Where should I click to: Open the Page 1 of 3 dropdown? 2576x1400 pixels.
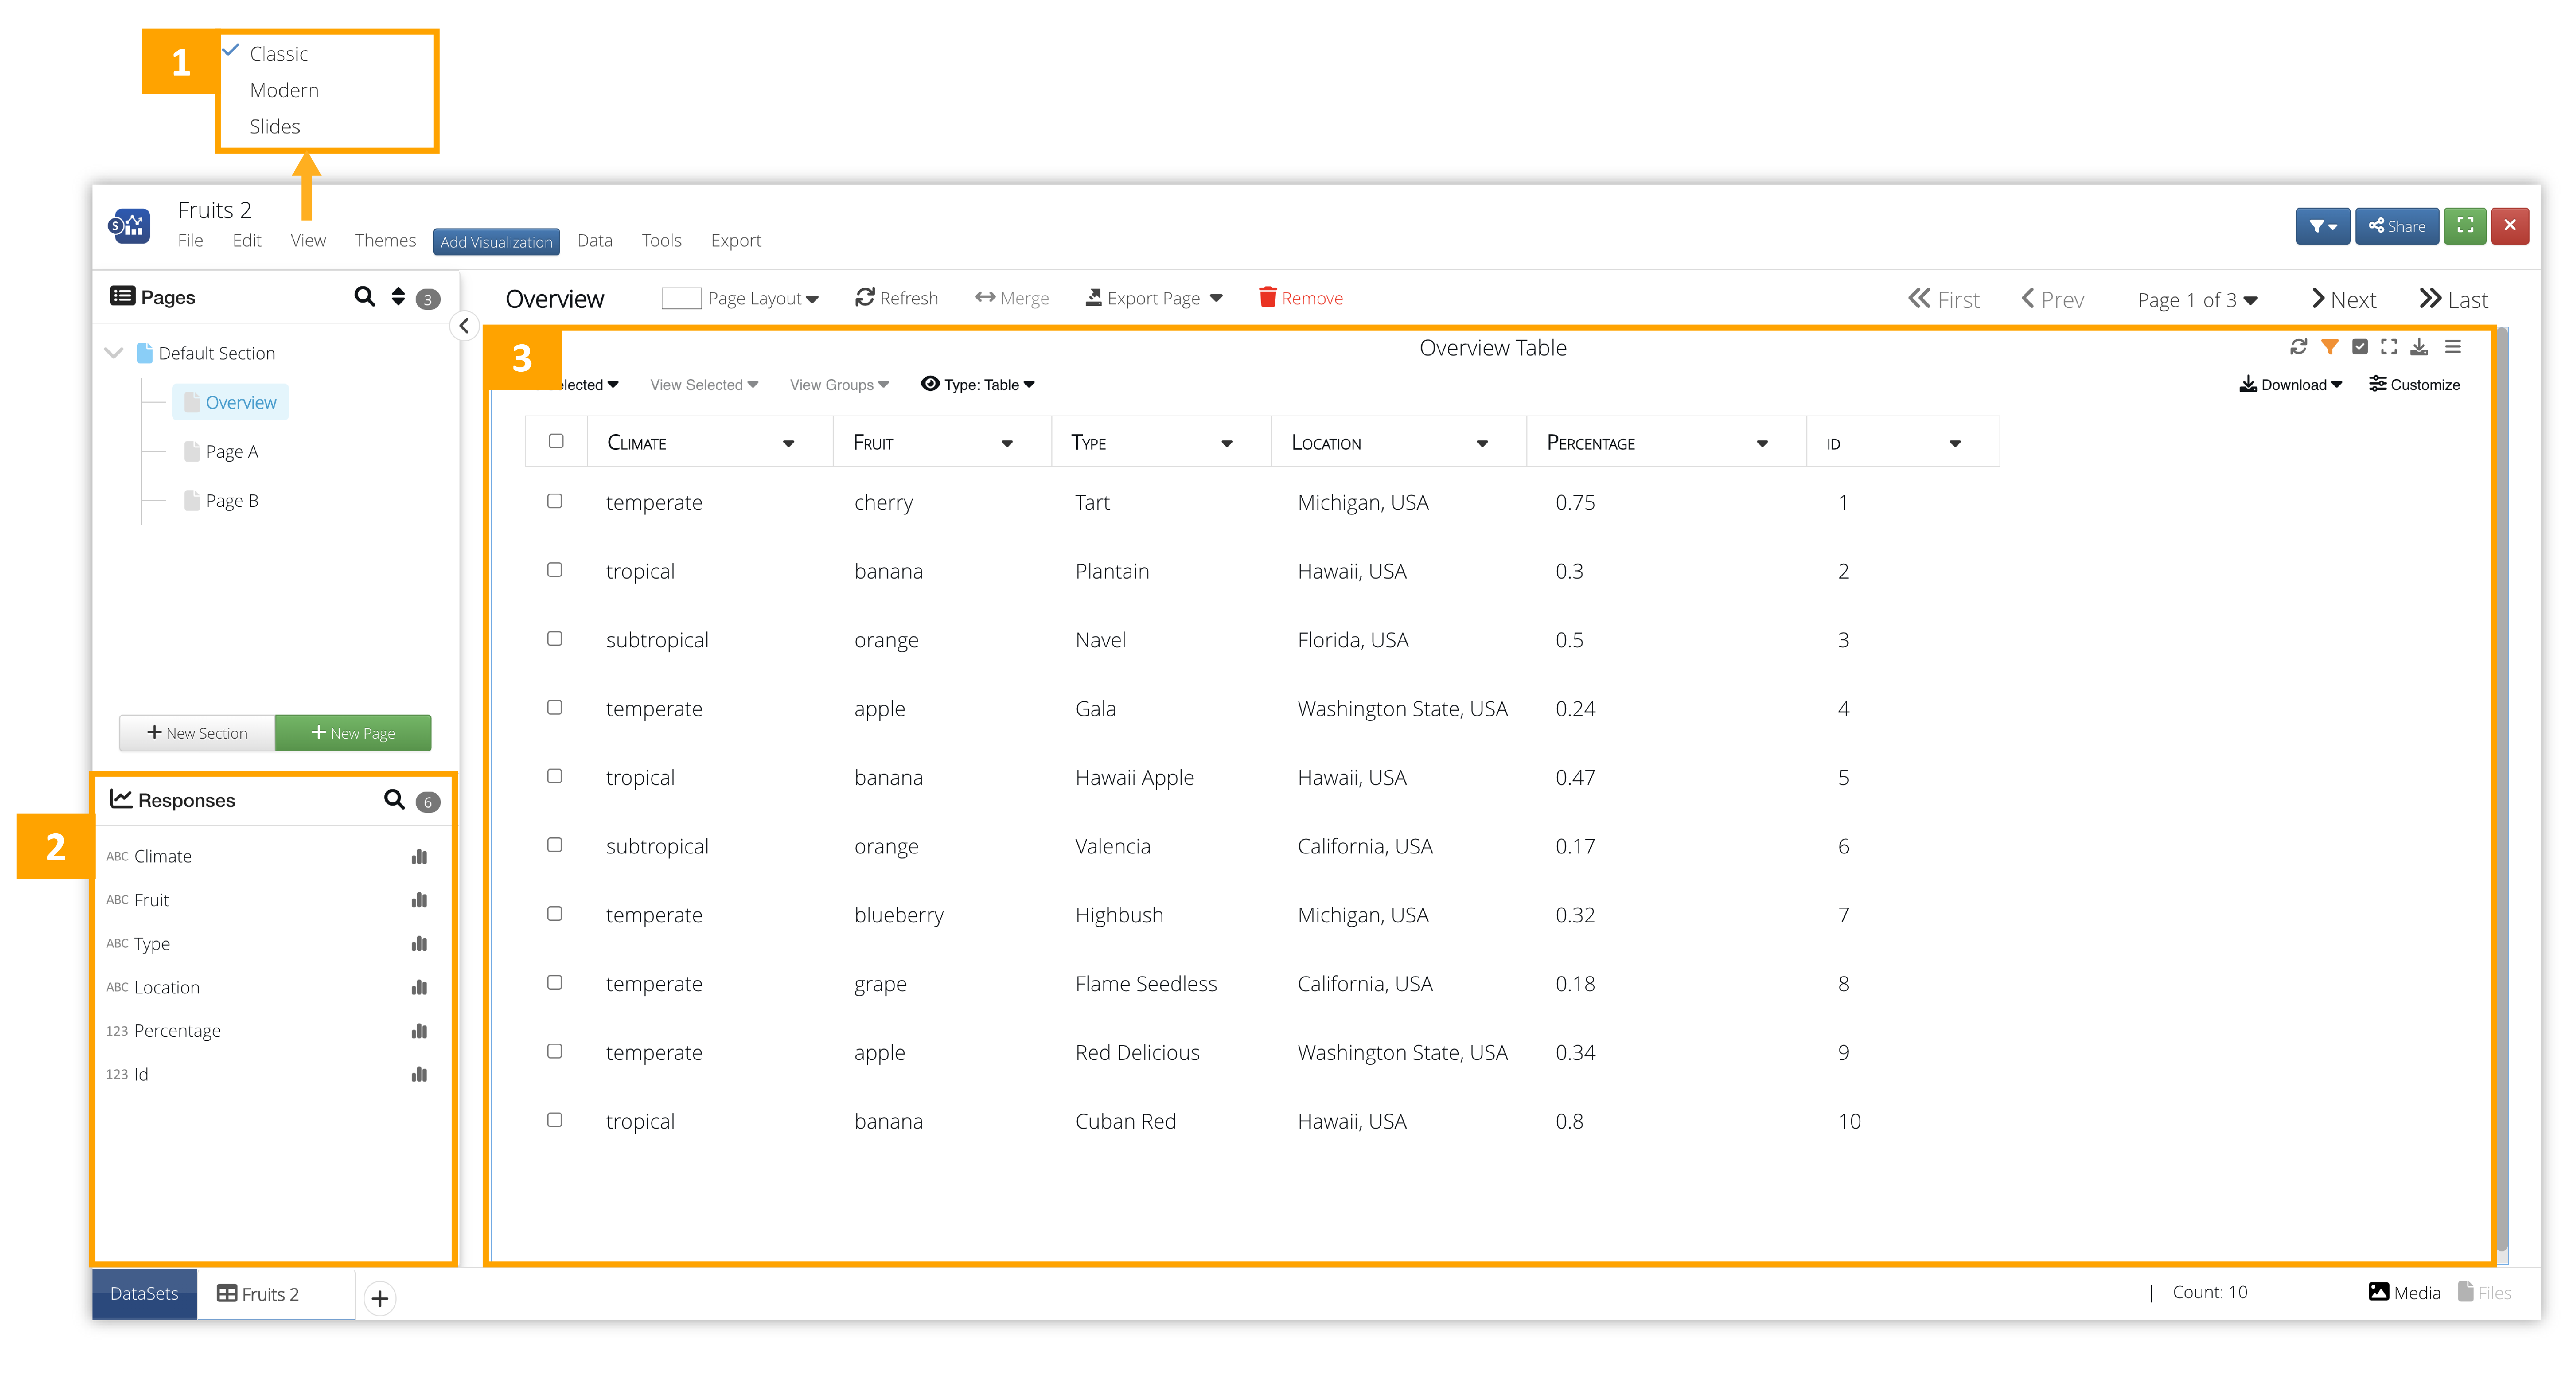[2197, 300]
